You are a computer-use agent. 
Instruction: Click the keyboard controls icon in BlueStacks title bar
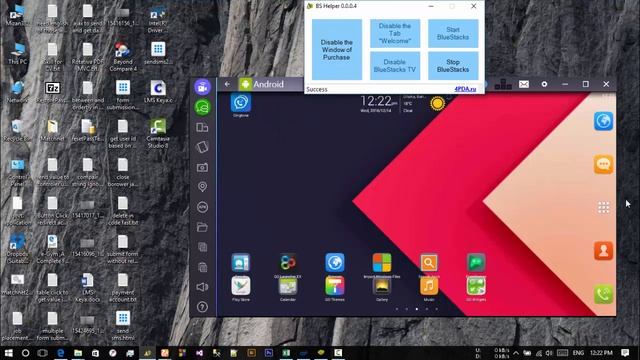503,84
